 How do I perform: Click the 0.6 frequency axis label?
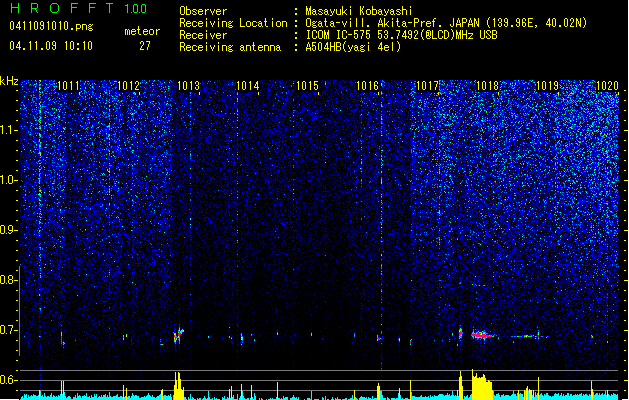pyautogui.click(x=8, y=380)
